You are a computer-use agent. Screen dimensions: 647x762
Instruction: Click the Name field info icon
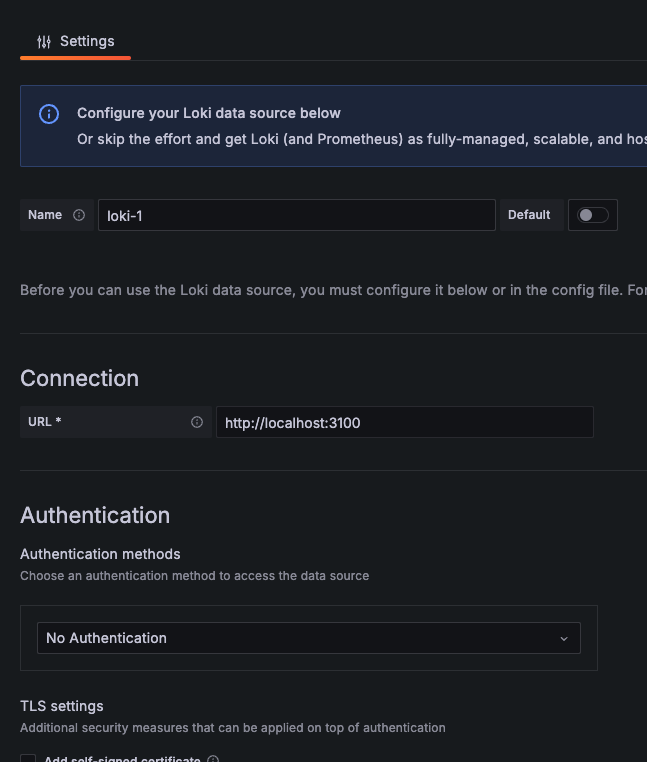[79, 215]
